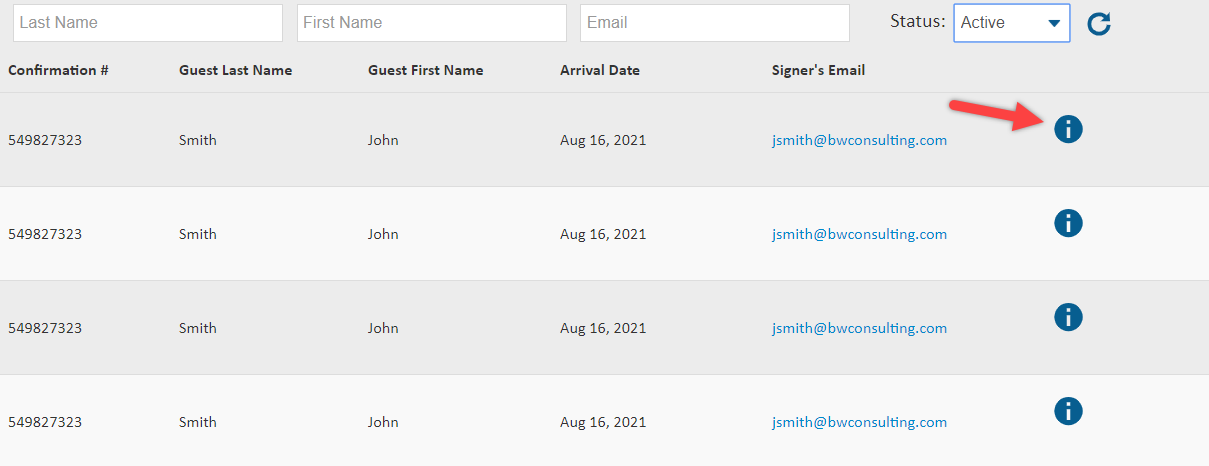Sort by Arrival Date column header
Image resolution: width=1209 pixels, height=466 pixels.
point(600,71)
